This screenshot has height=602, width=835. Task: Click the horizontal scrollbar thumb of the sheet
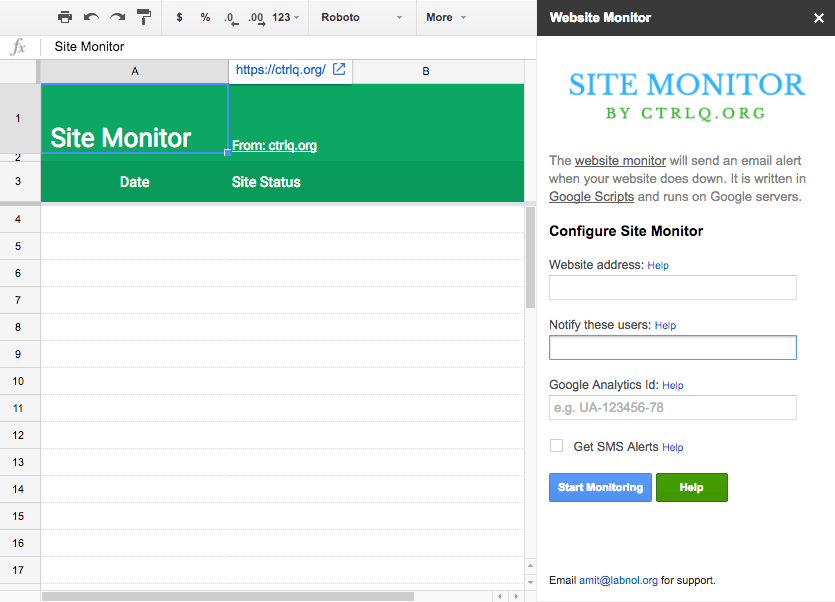[228, 596]
